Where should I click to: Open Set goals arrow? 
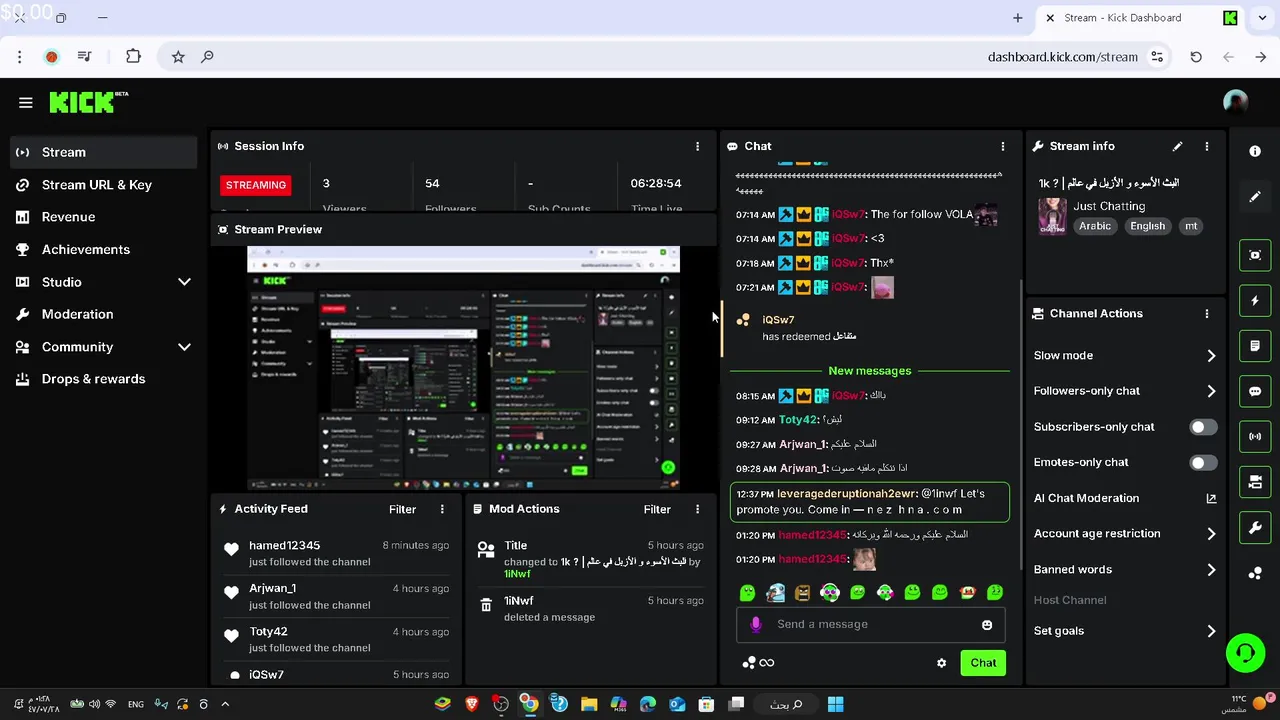[1211, 631]
